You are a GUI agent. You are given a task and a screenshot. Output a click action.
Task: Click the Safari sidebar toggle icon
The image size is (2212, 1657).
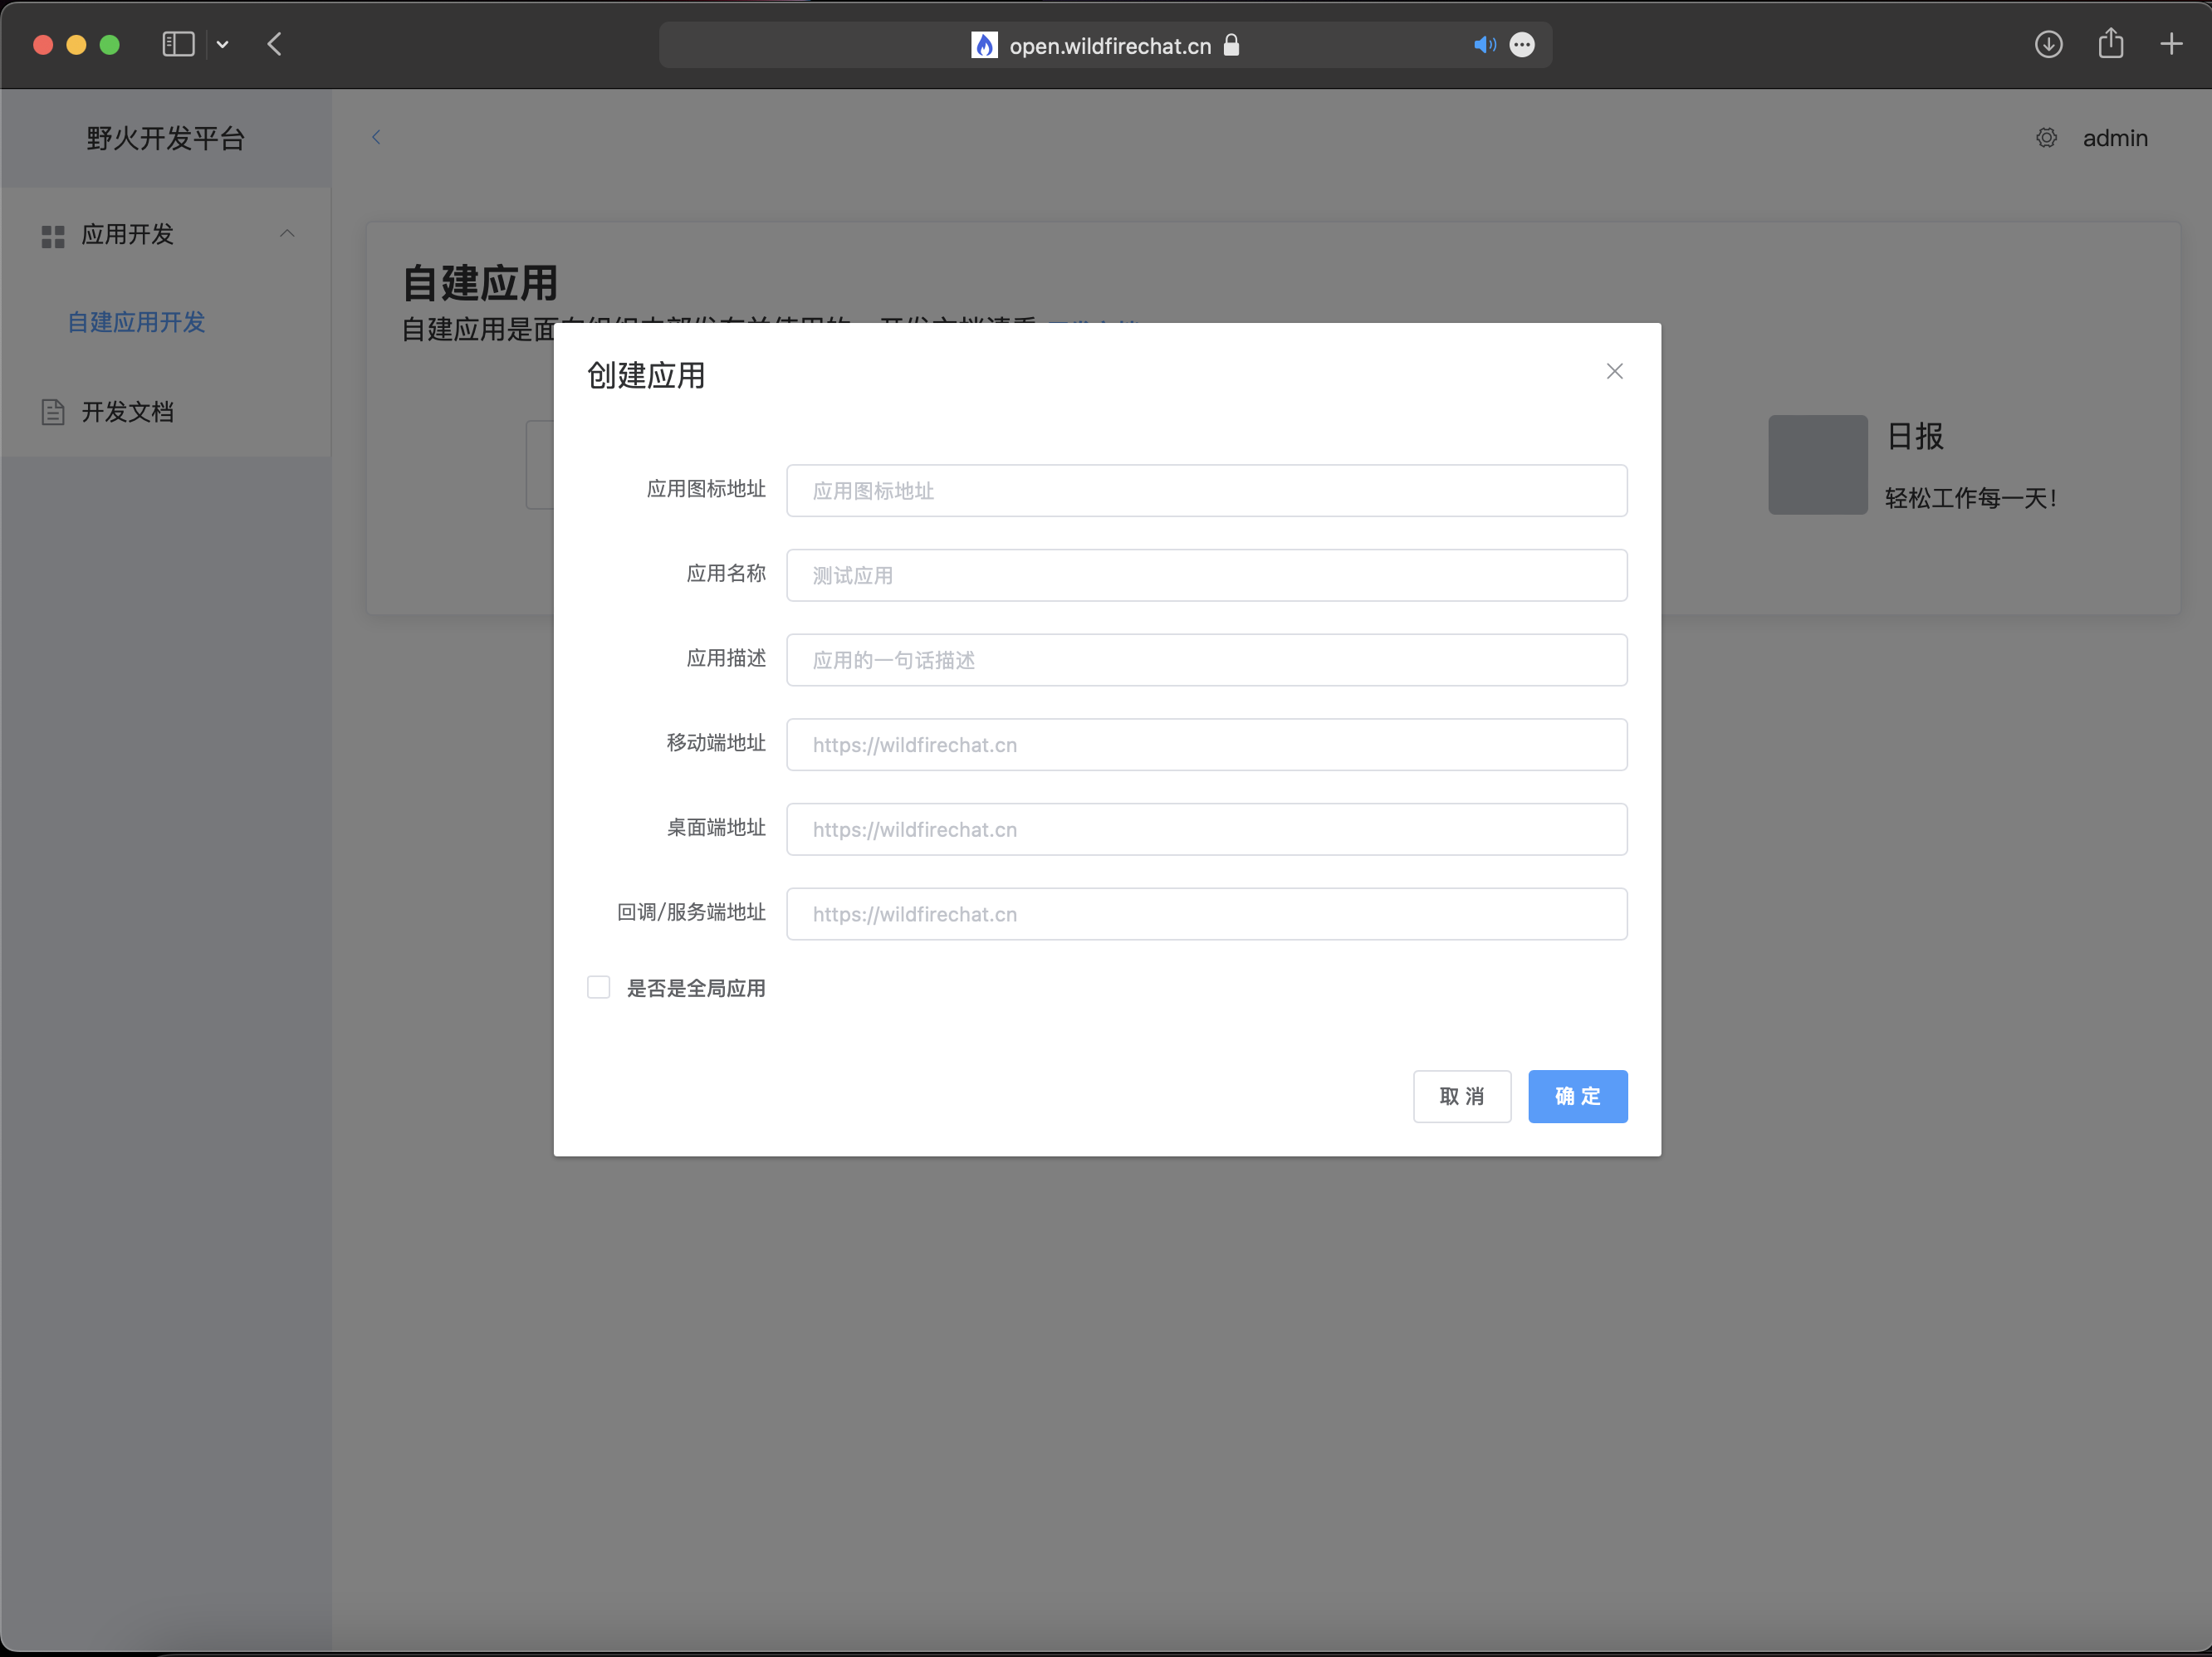178,44
